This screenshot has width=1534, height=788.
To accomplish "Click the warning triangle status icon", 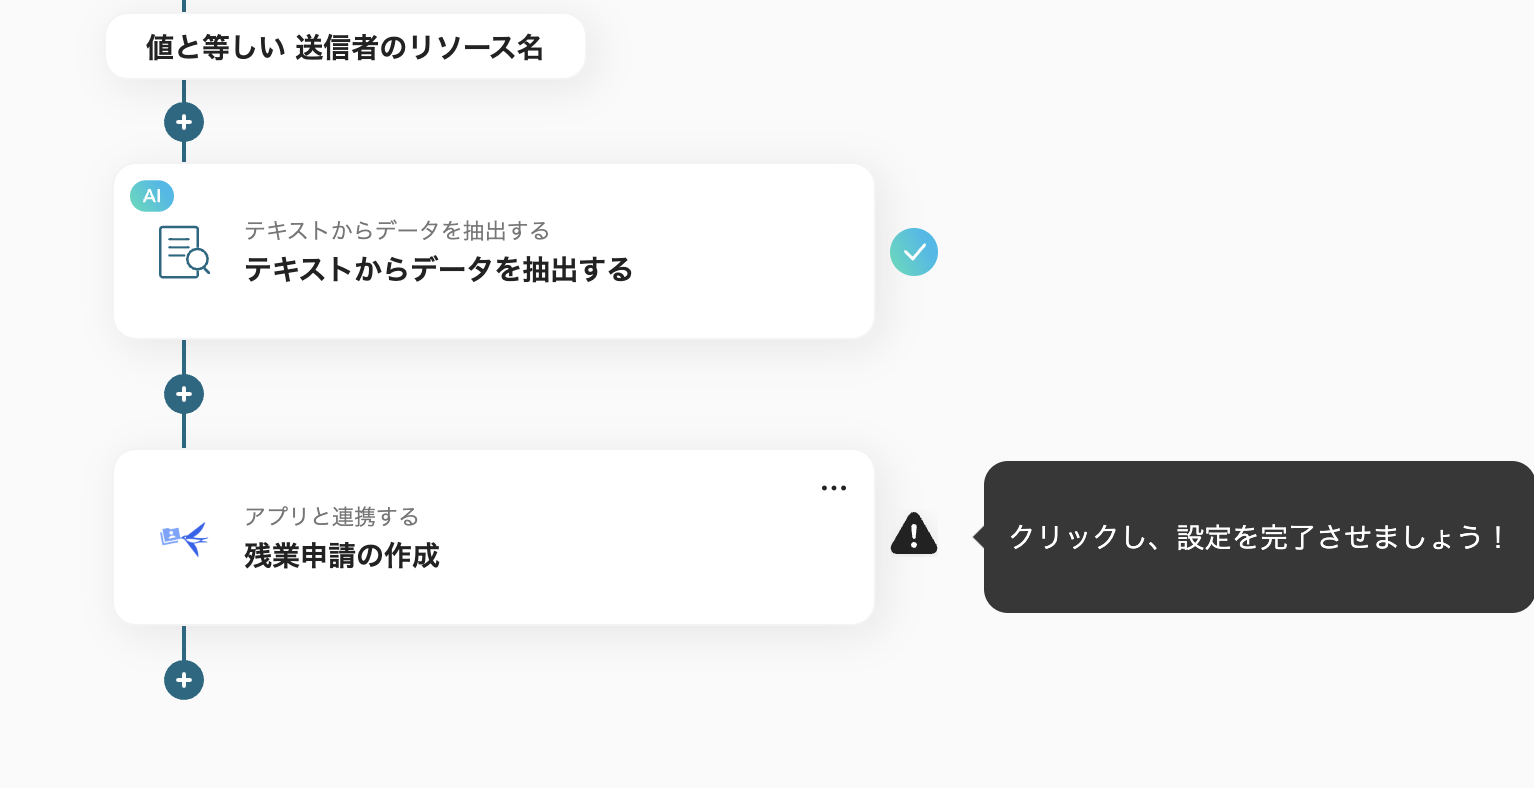I will click(913, 535).
